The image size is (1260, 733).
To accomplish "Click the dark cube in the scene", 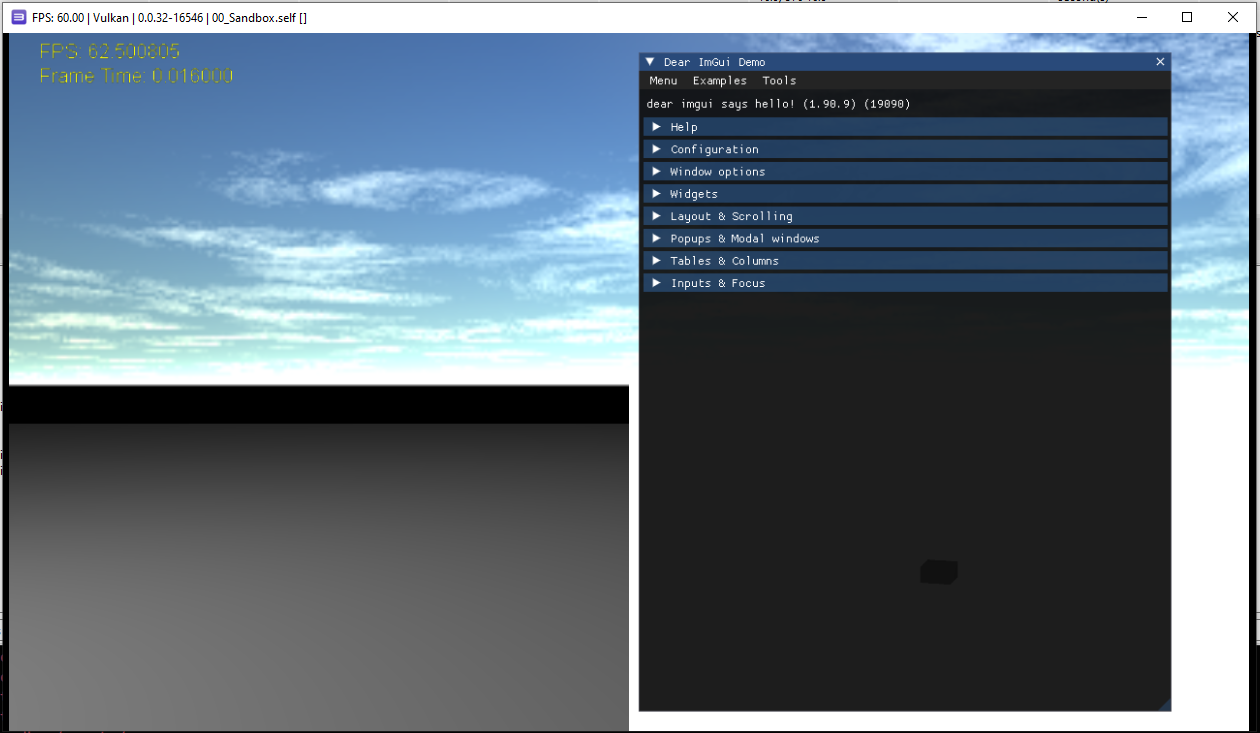I will pos(938,572).
